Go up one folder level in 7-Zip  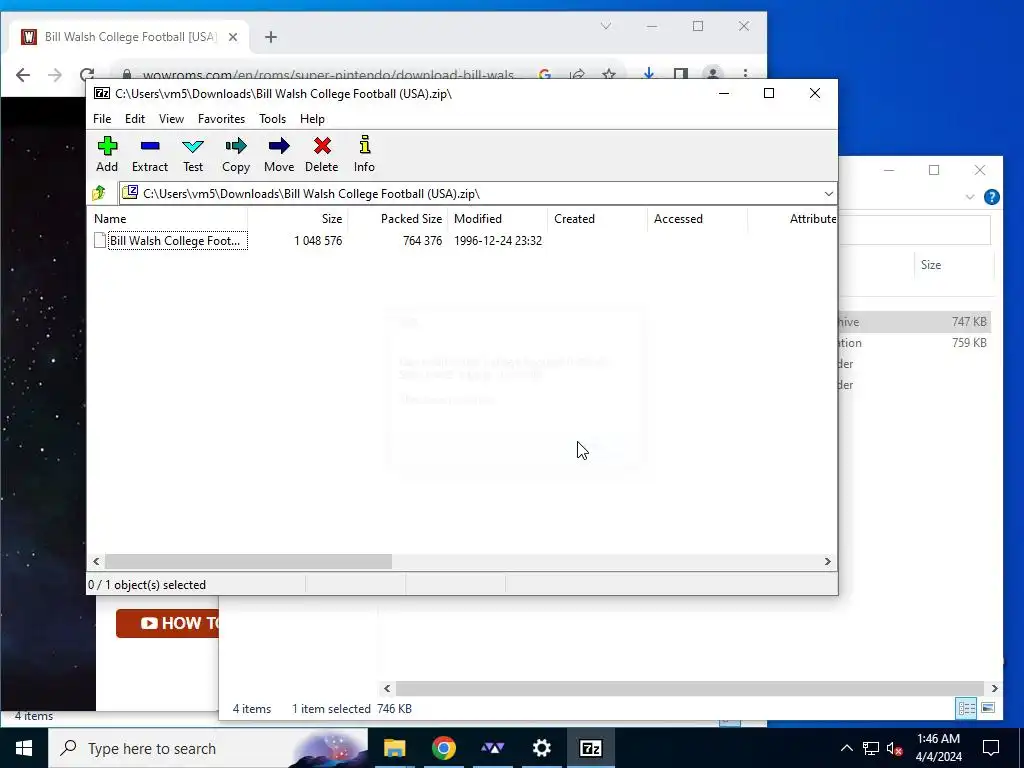click(99, 193)
